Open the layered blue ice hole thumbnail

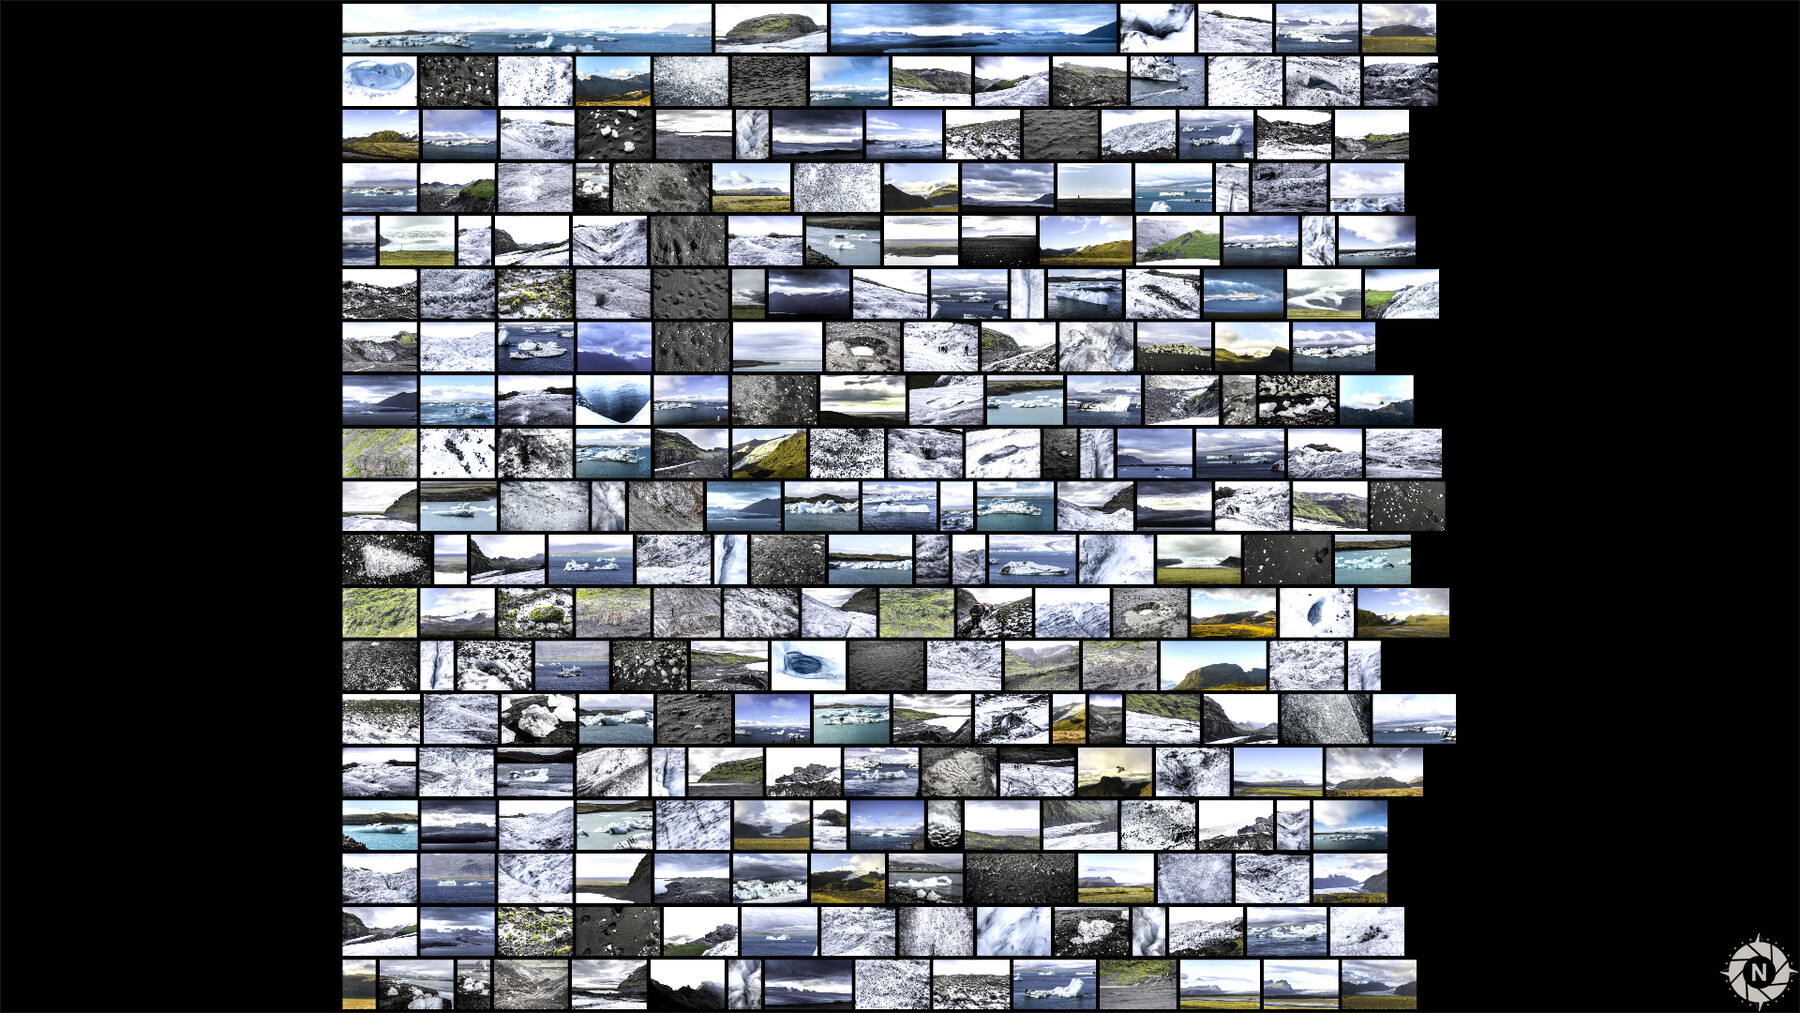[808, 666]
